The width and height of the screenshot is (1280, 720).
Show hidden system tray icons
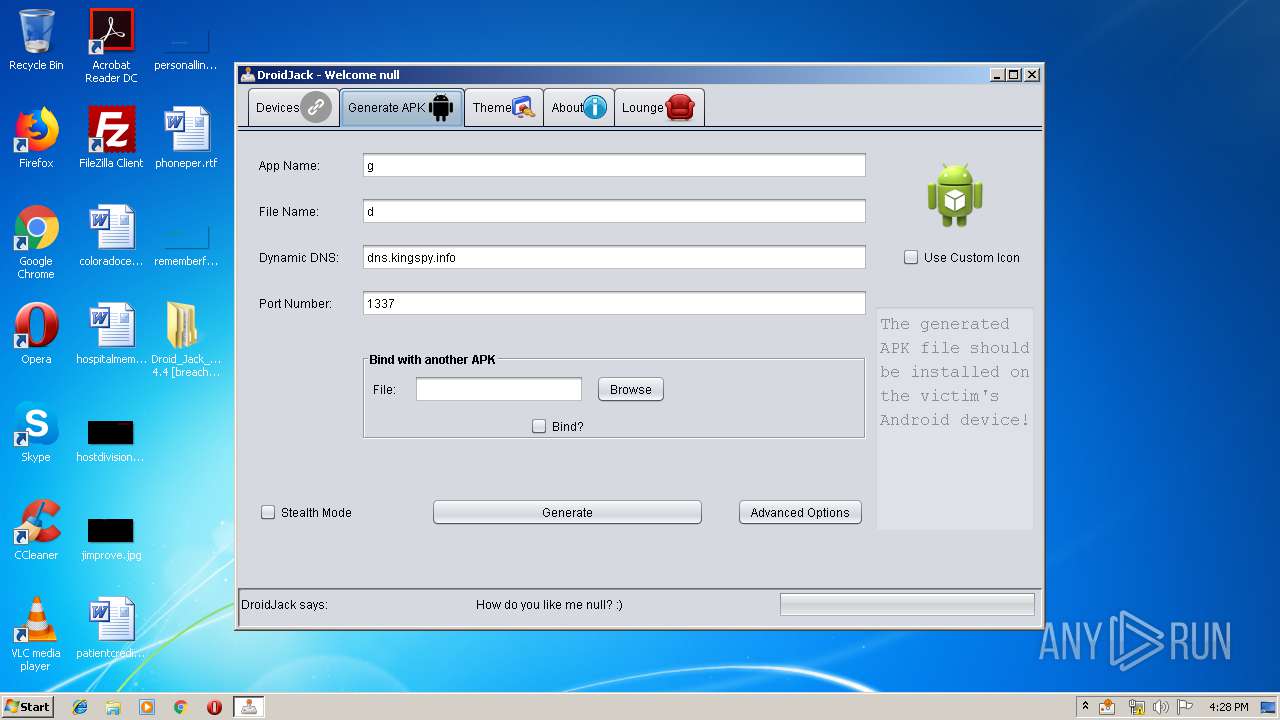pyautogui.click(x=1085, y=706)
